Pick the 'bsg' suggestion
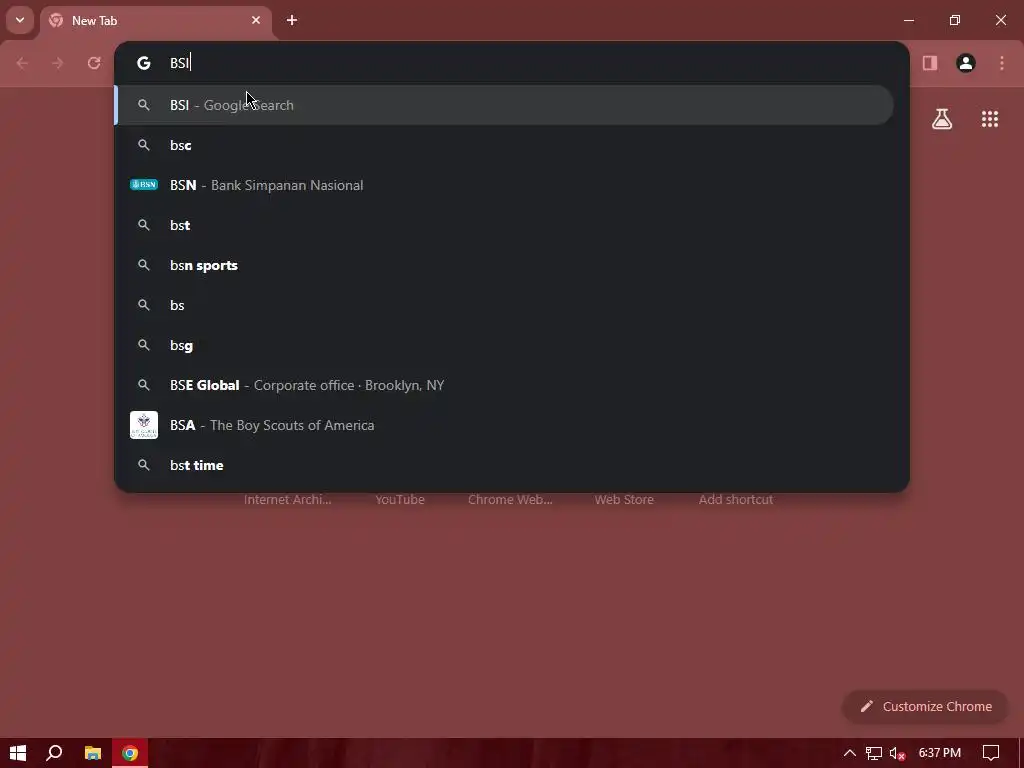The image size is (1024, 768). tap(504, 345)
